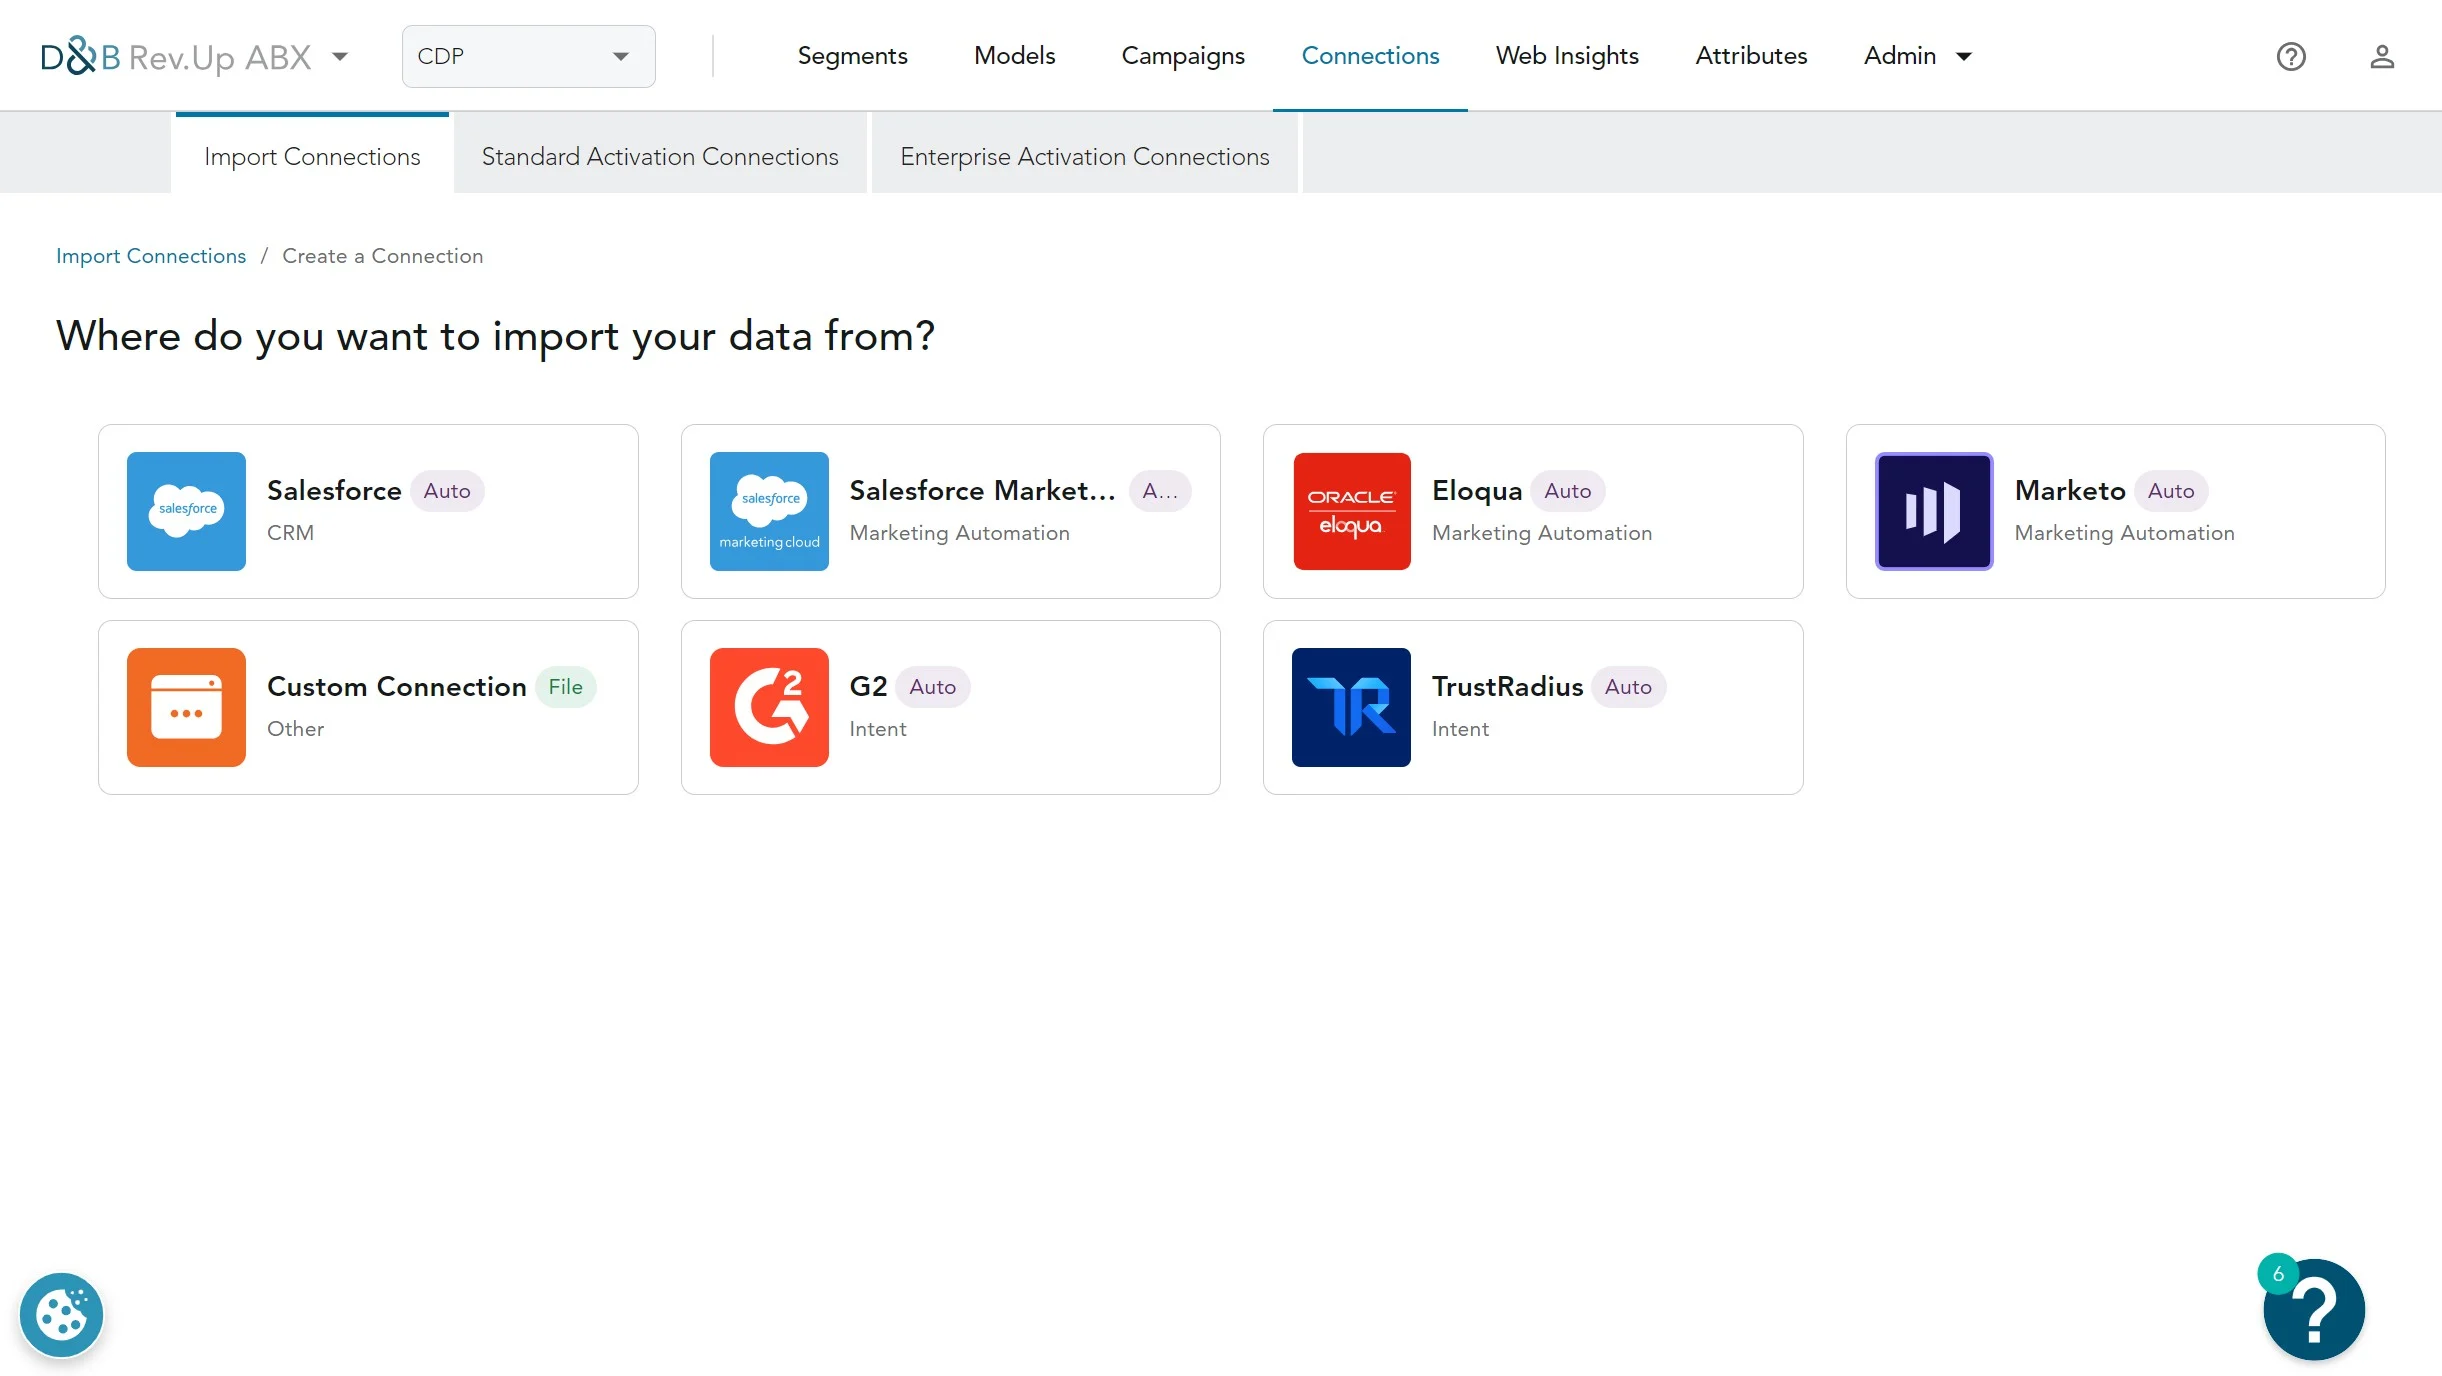Choose the Custom Connection title
The height and width of the screenshot is (1376, 2442).
pyautogui.click(x=397, y=686)
